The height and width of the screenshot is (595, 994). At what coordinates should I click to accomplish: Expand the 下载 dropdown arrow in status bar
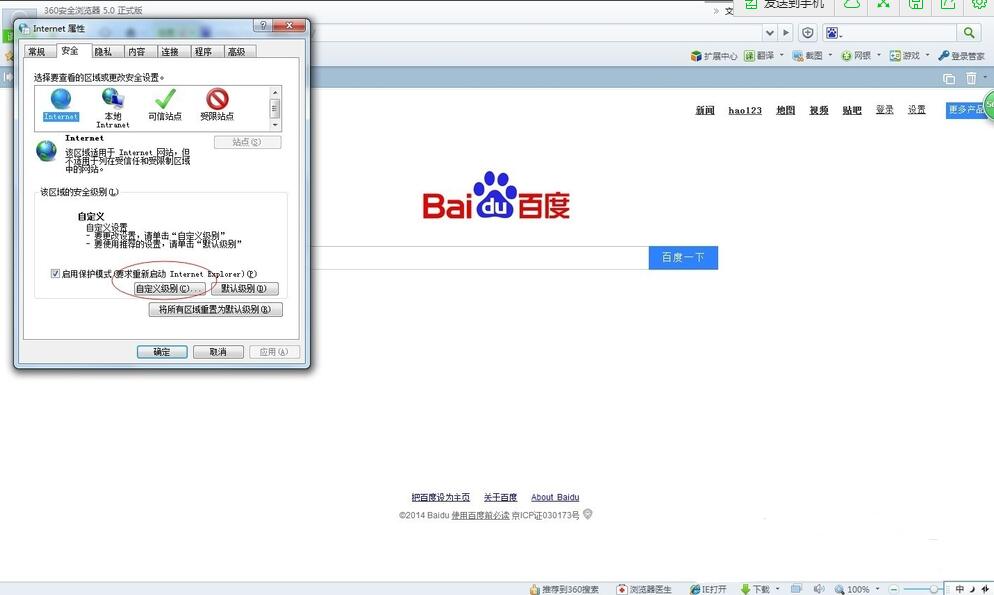click(x=778, y=589)
